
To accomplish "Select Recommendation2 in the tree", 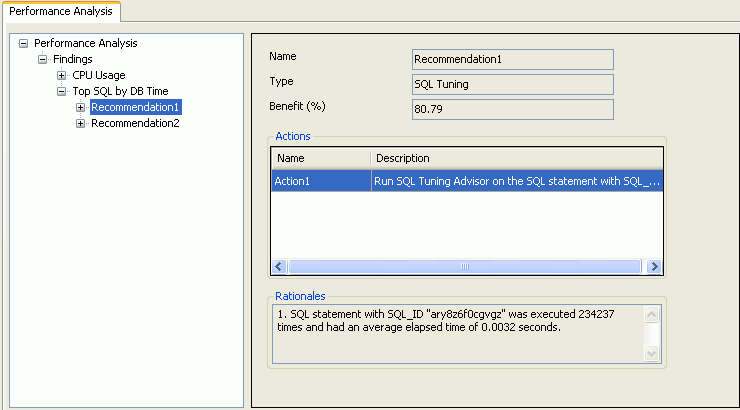I will coord(135,124).
